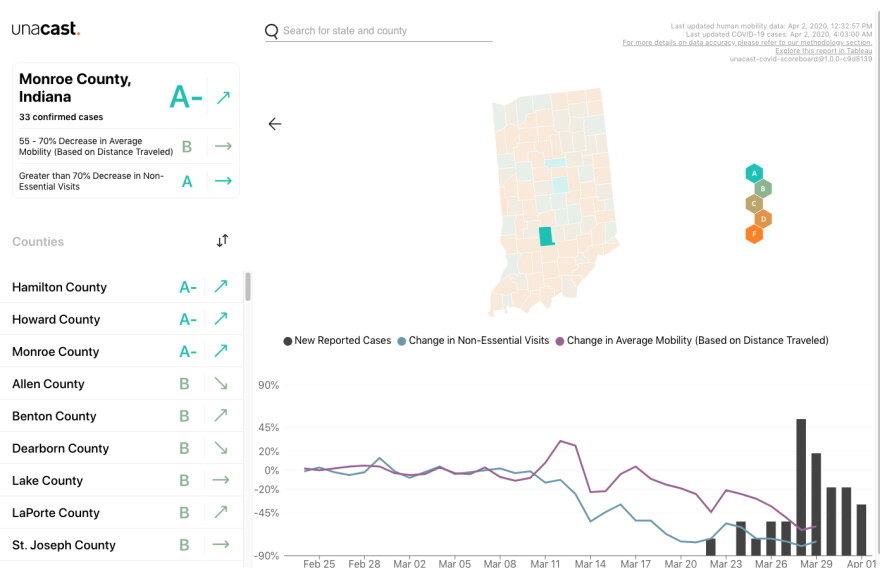Click tallest new cases bar in chart

(x=801, y=487)
